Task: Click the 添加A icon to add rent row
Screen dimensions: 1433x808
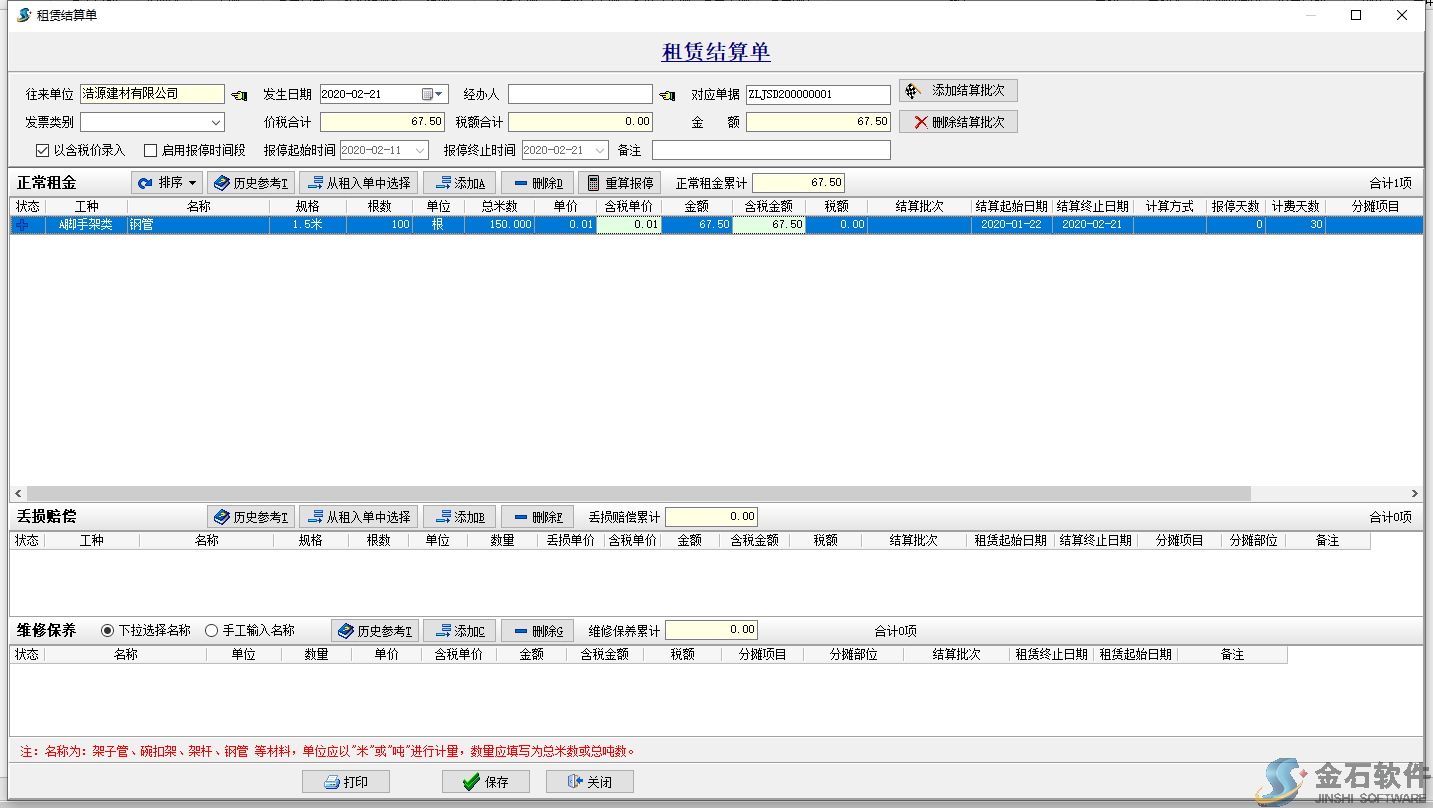Action: (x=458, y=182)
